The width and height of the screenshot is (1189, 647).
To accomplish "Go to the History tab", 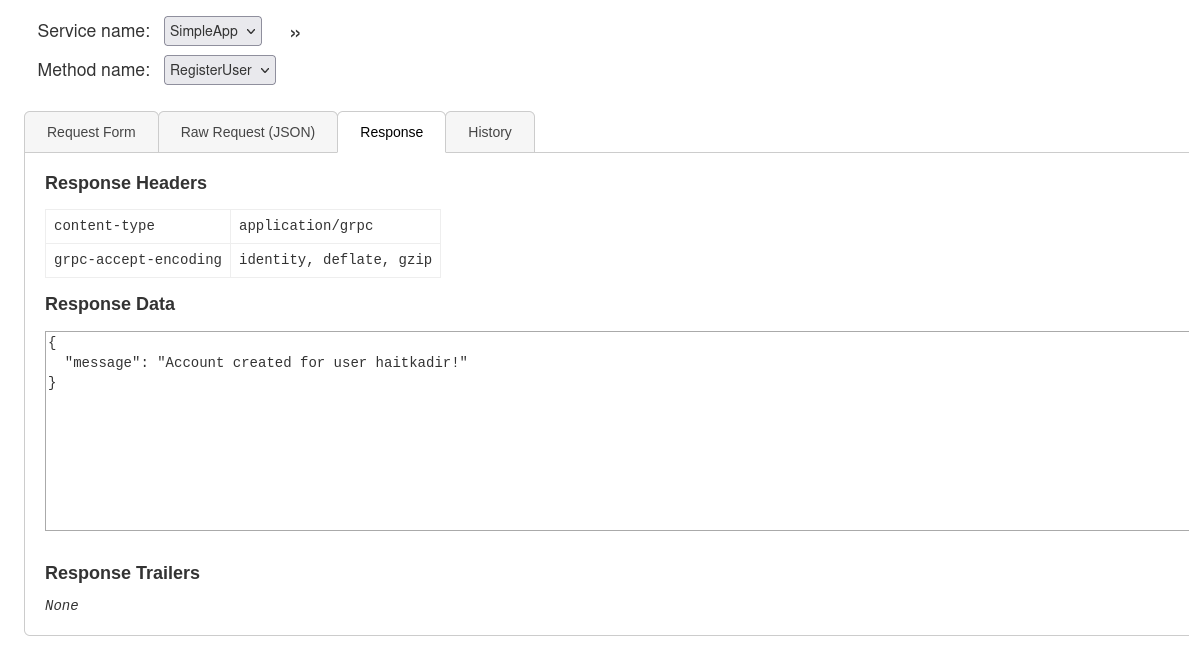I will click(x=490, y=132).
